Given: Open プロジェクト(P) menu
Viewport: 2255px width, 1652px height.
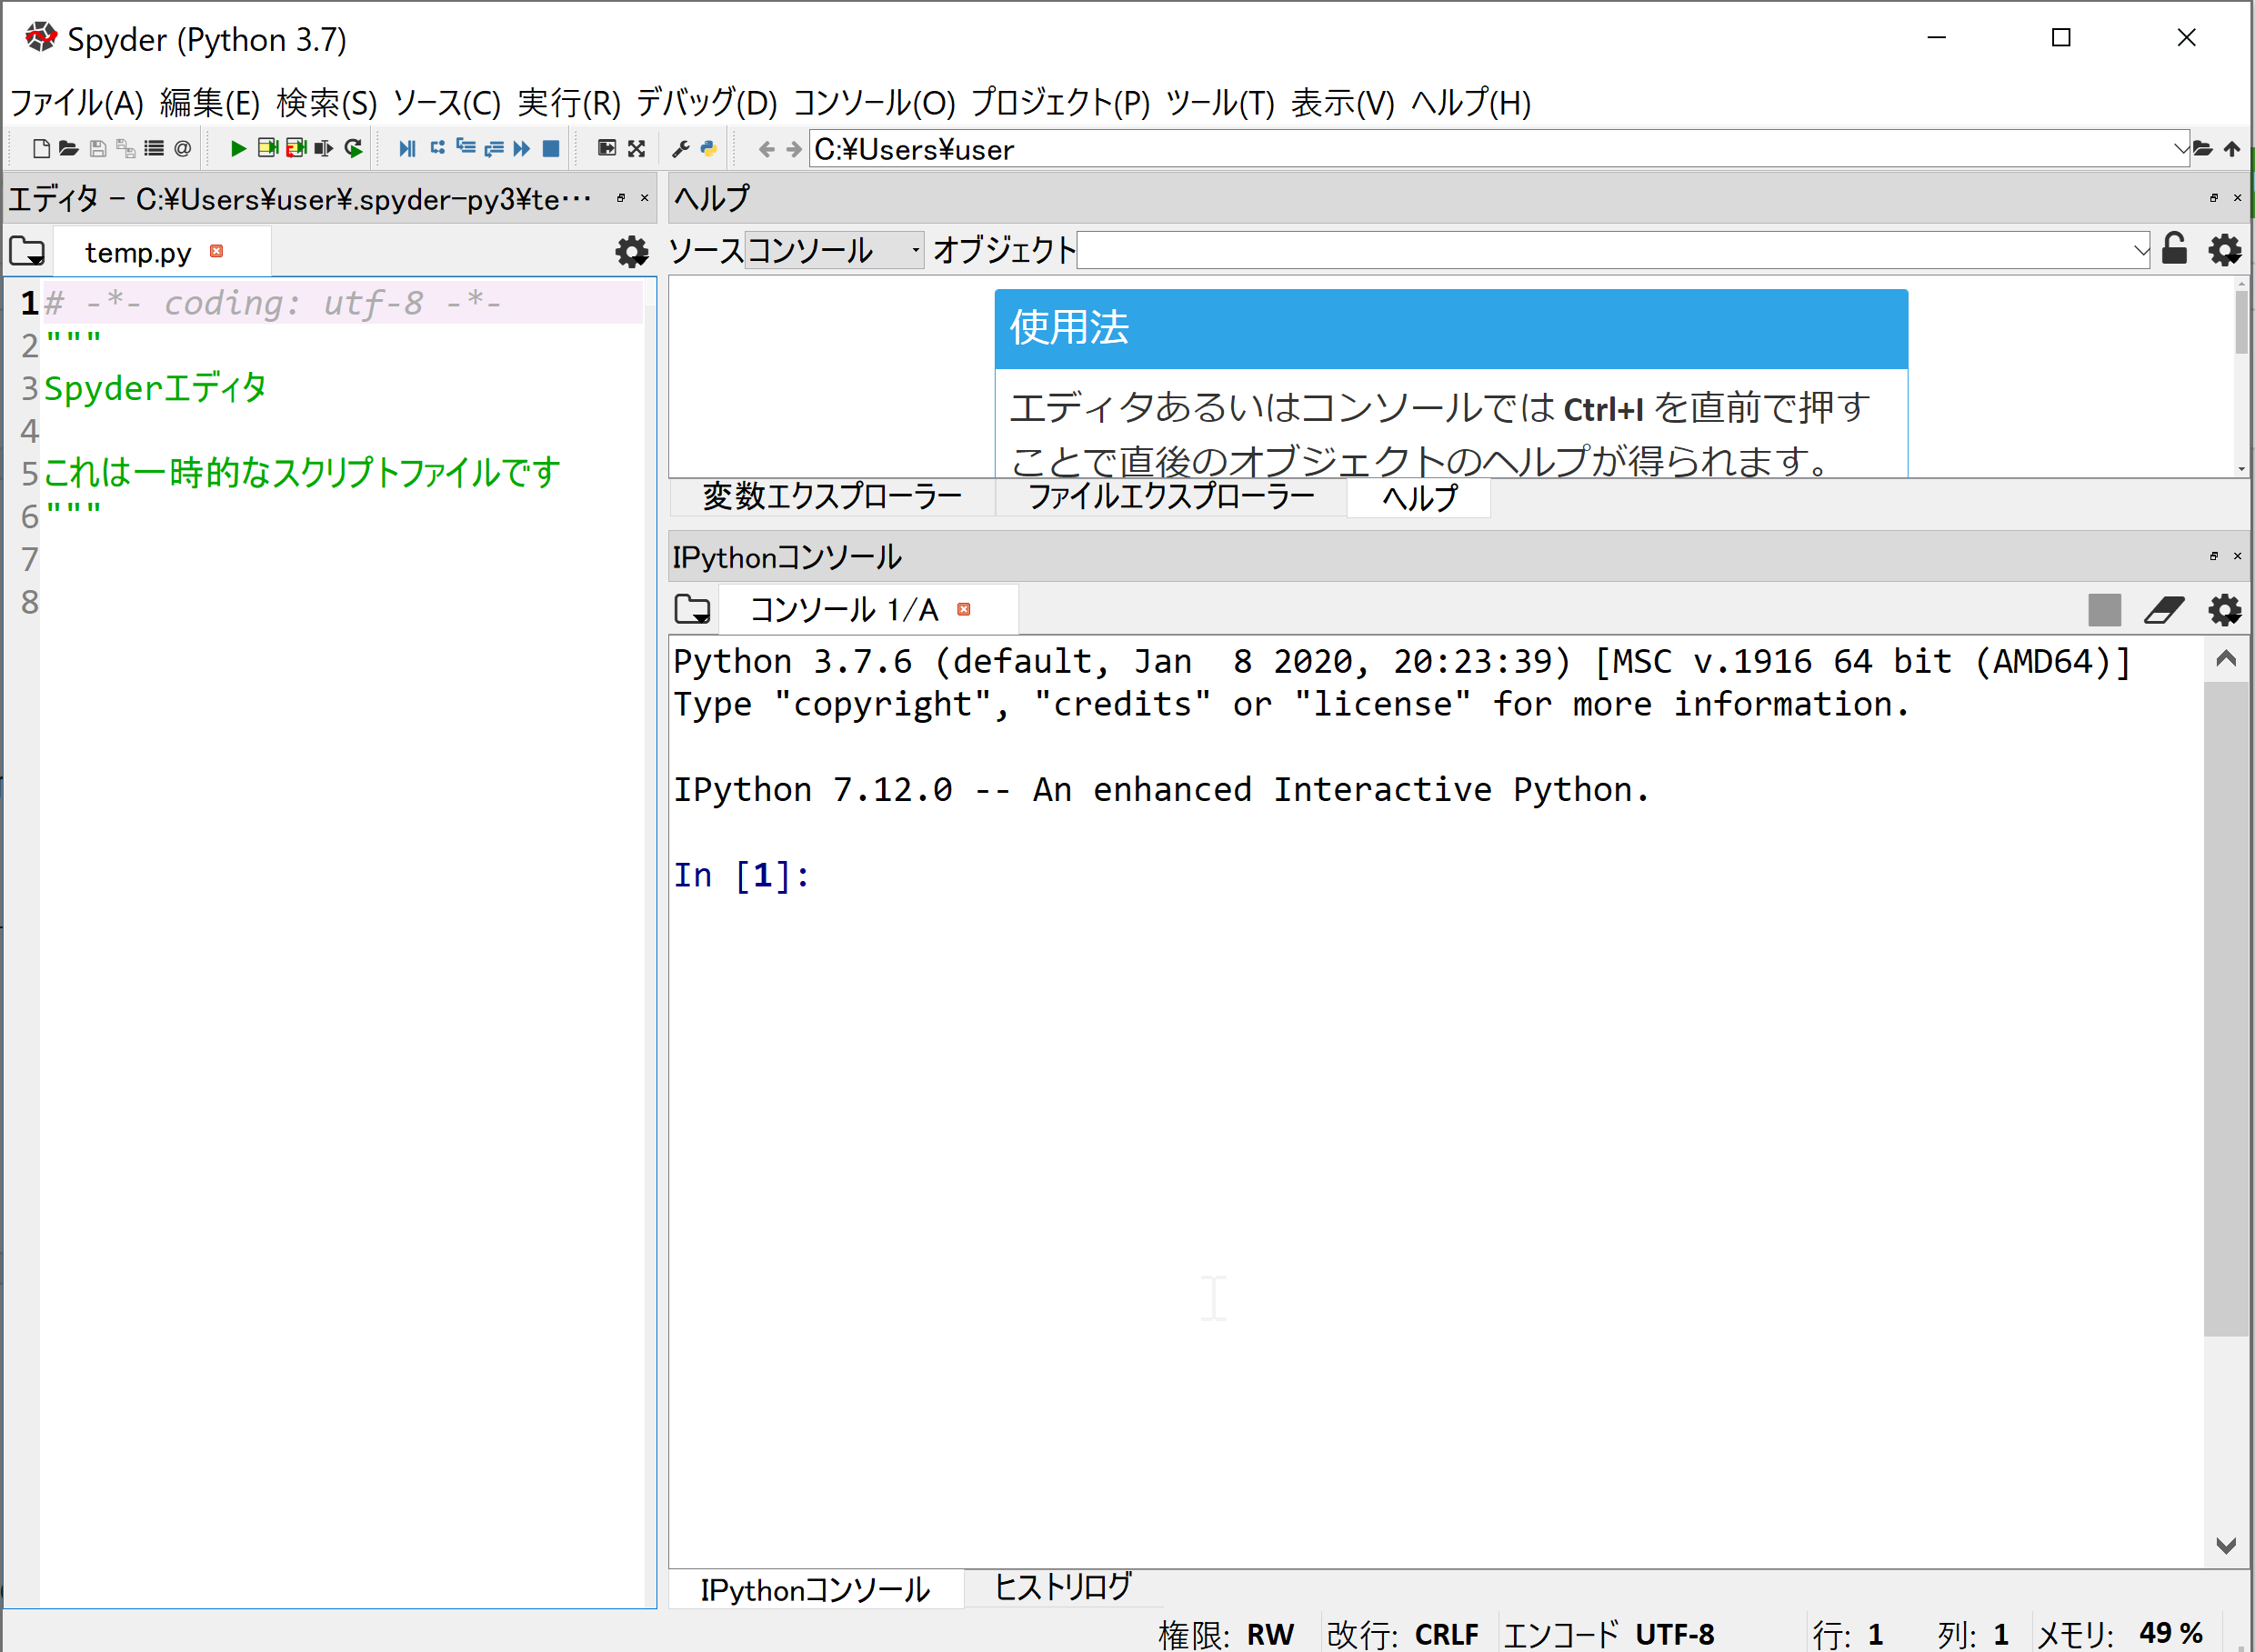Looking at the screenshot, I should tap(1061, 102).
